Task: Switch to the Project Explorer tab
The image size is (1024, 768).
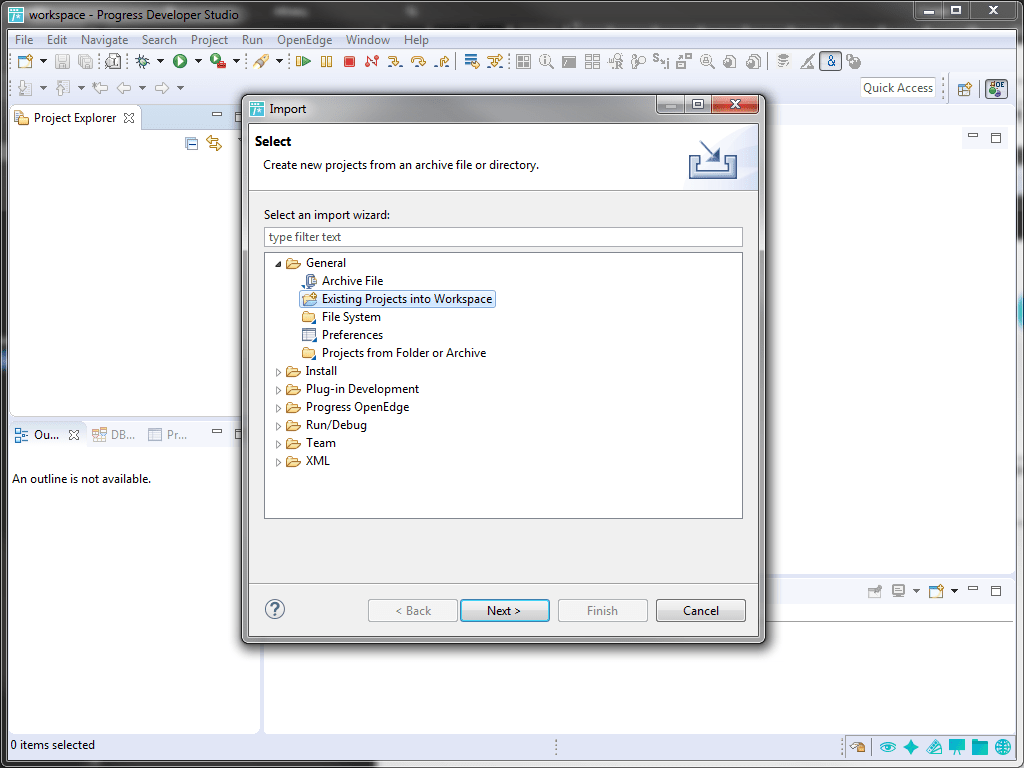Action: click(75, 118)
